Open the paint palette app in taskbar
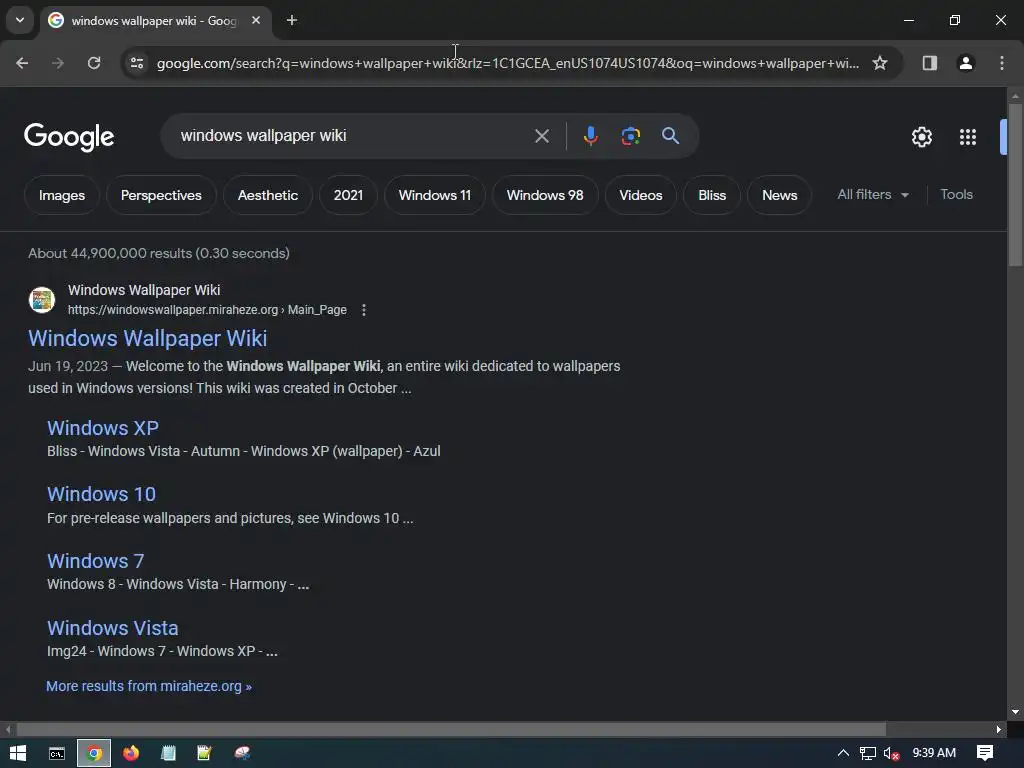The image size is (1024, 768). point(242,753)
